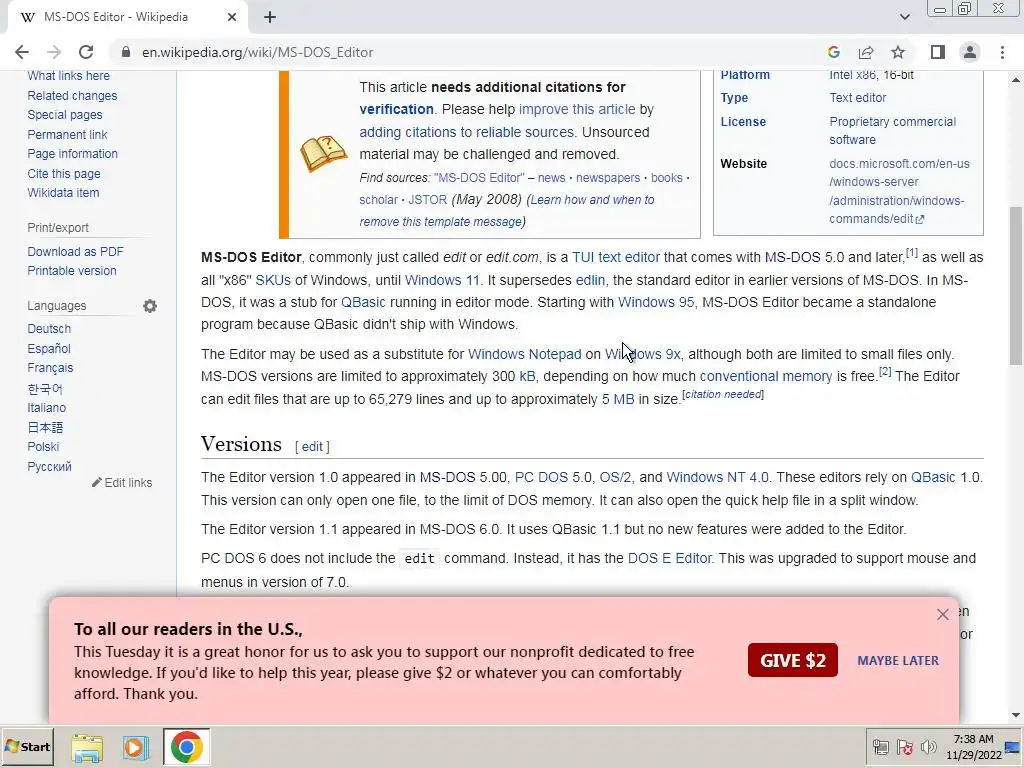
Task: Click the Google icon in the address bar
Action: tap(833, 52)
